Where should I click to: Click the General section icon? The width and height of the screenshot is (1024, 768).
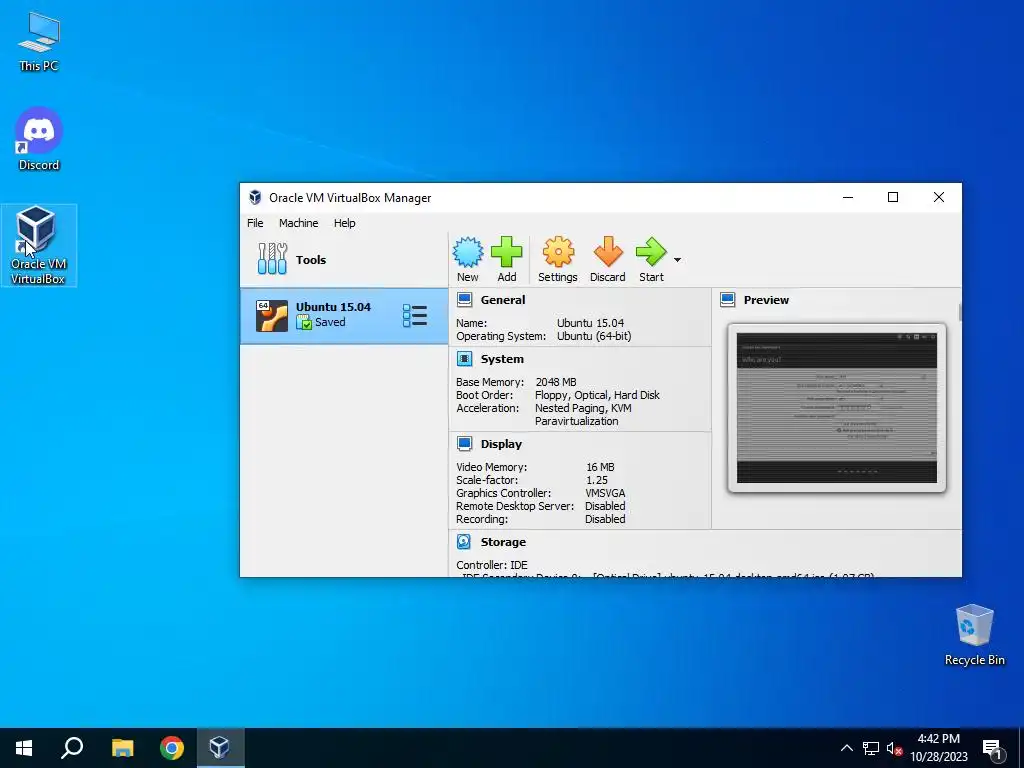point(464,300)
